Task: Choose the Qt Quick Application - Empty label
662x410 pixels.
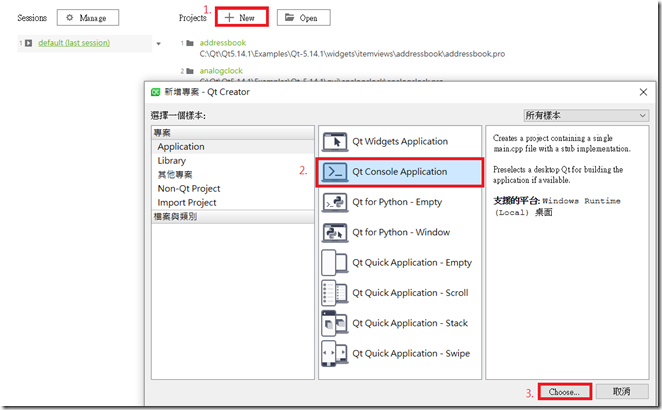Action: click(x=412, y=263)
